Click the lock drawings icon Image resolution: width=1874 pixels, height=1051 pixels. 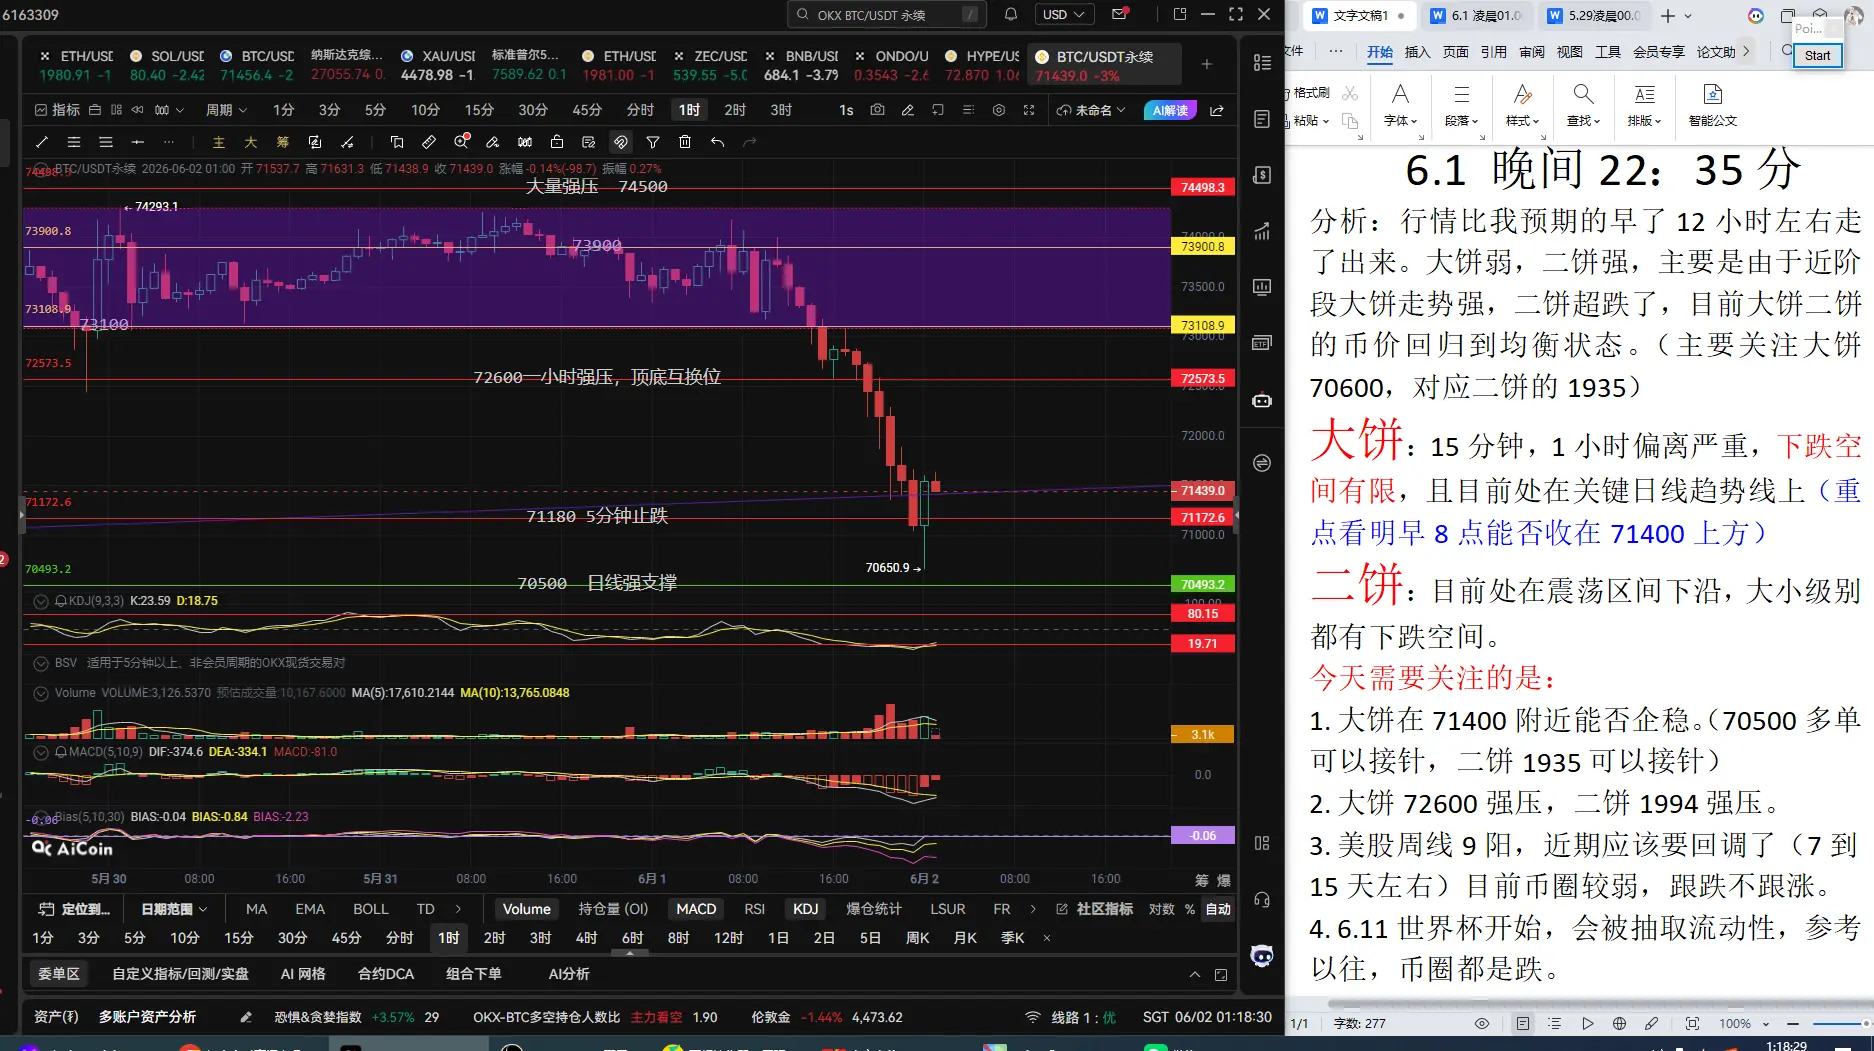[557, 142]
